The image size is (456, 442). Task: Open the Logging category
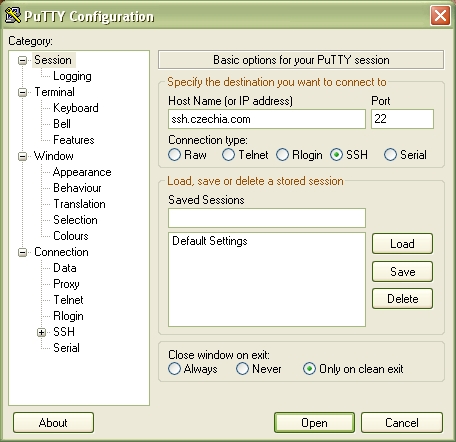point(72,76)
